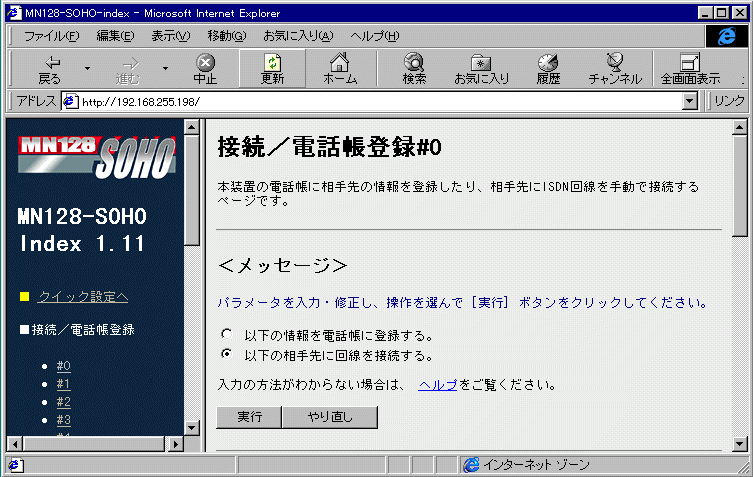Click the 接続/電話帳登録 sidebar heading
This screenshot has width=753, height=477.
tap(83, 330)
